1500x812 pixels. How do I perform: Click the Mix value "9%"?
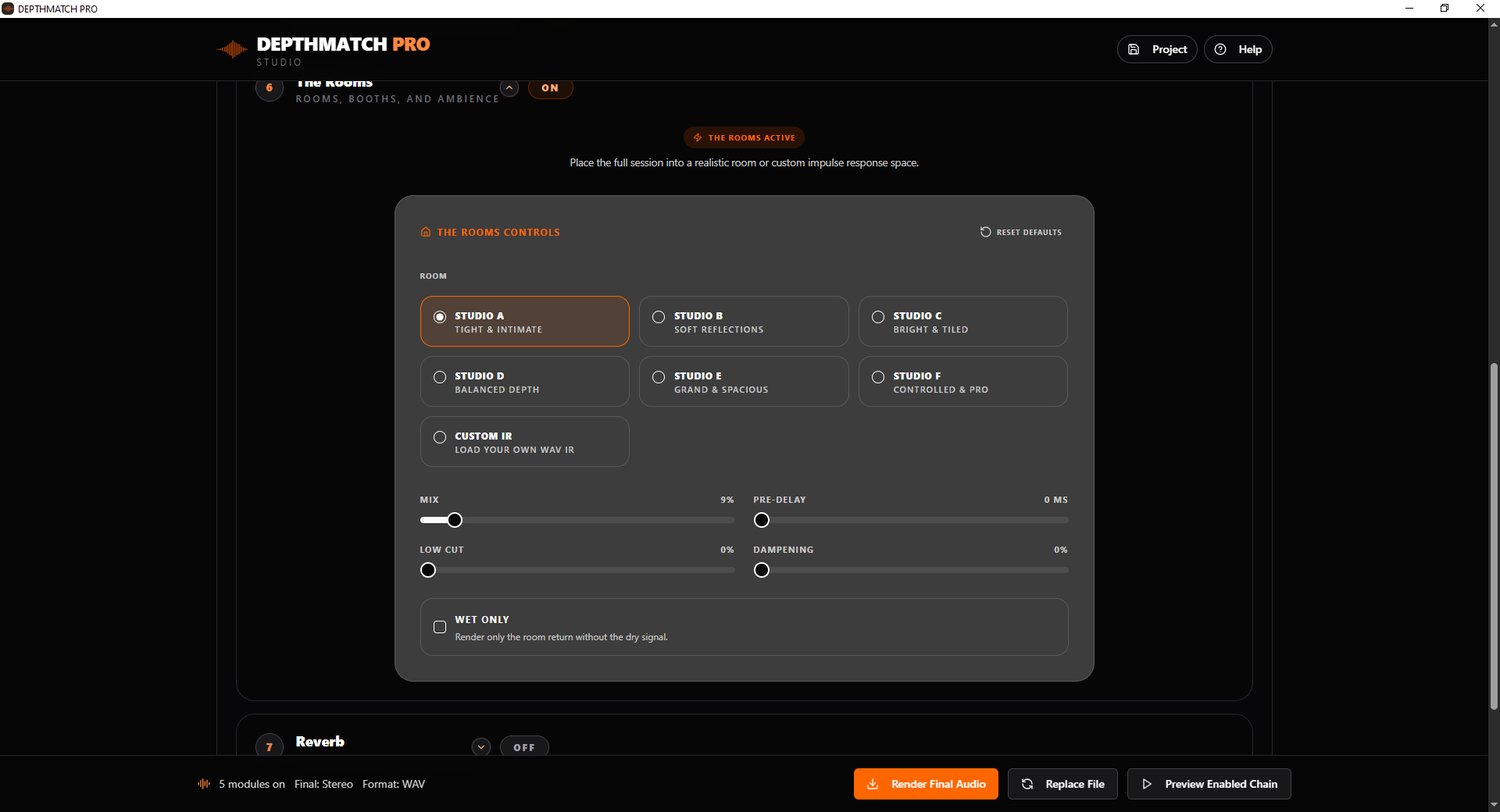[x=727, y=499]
